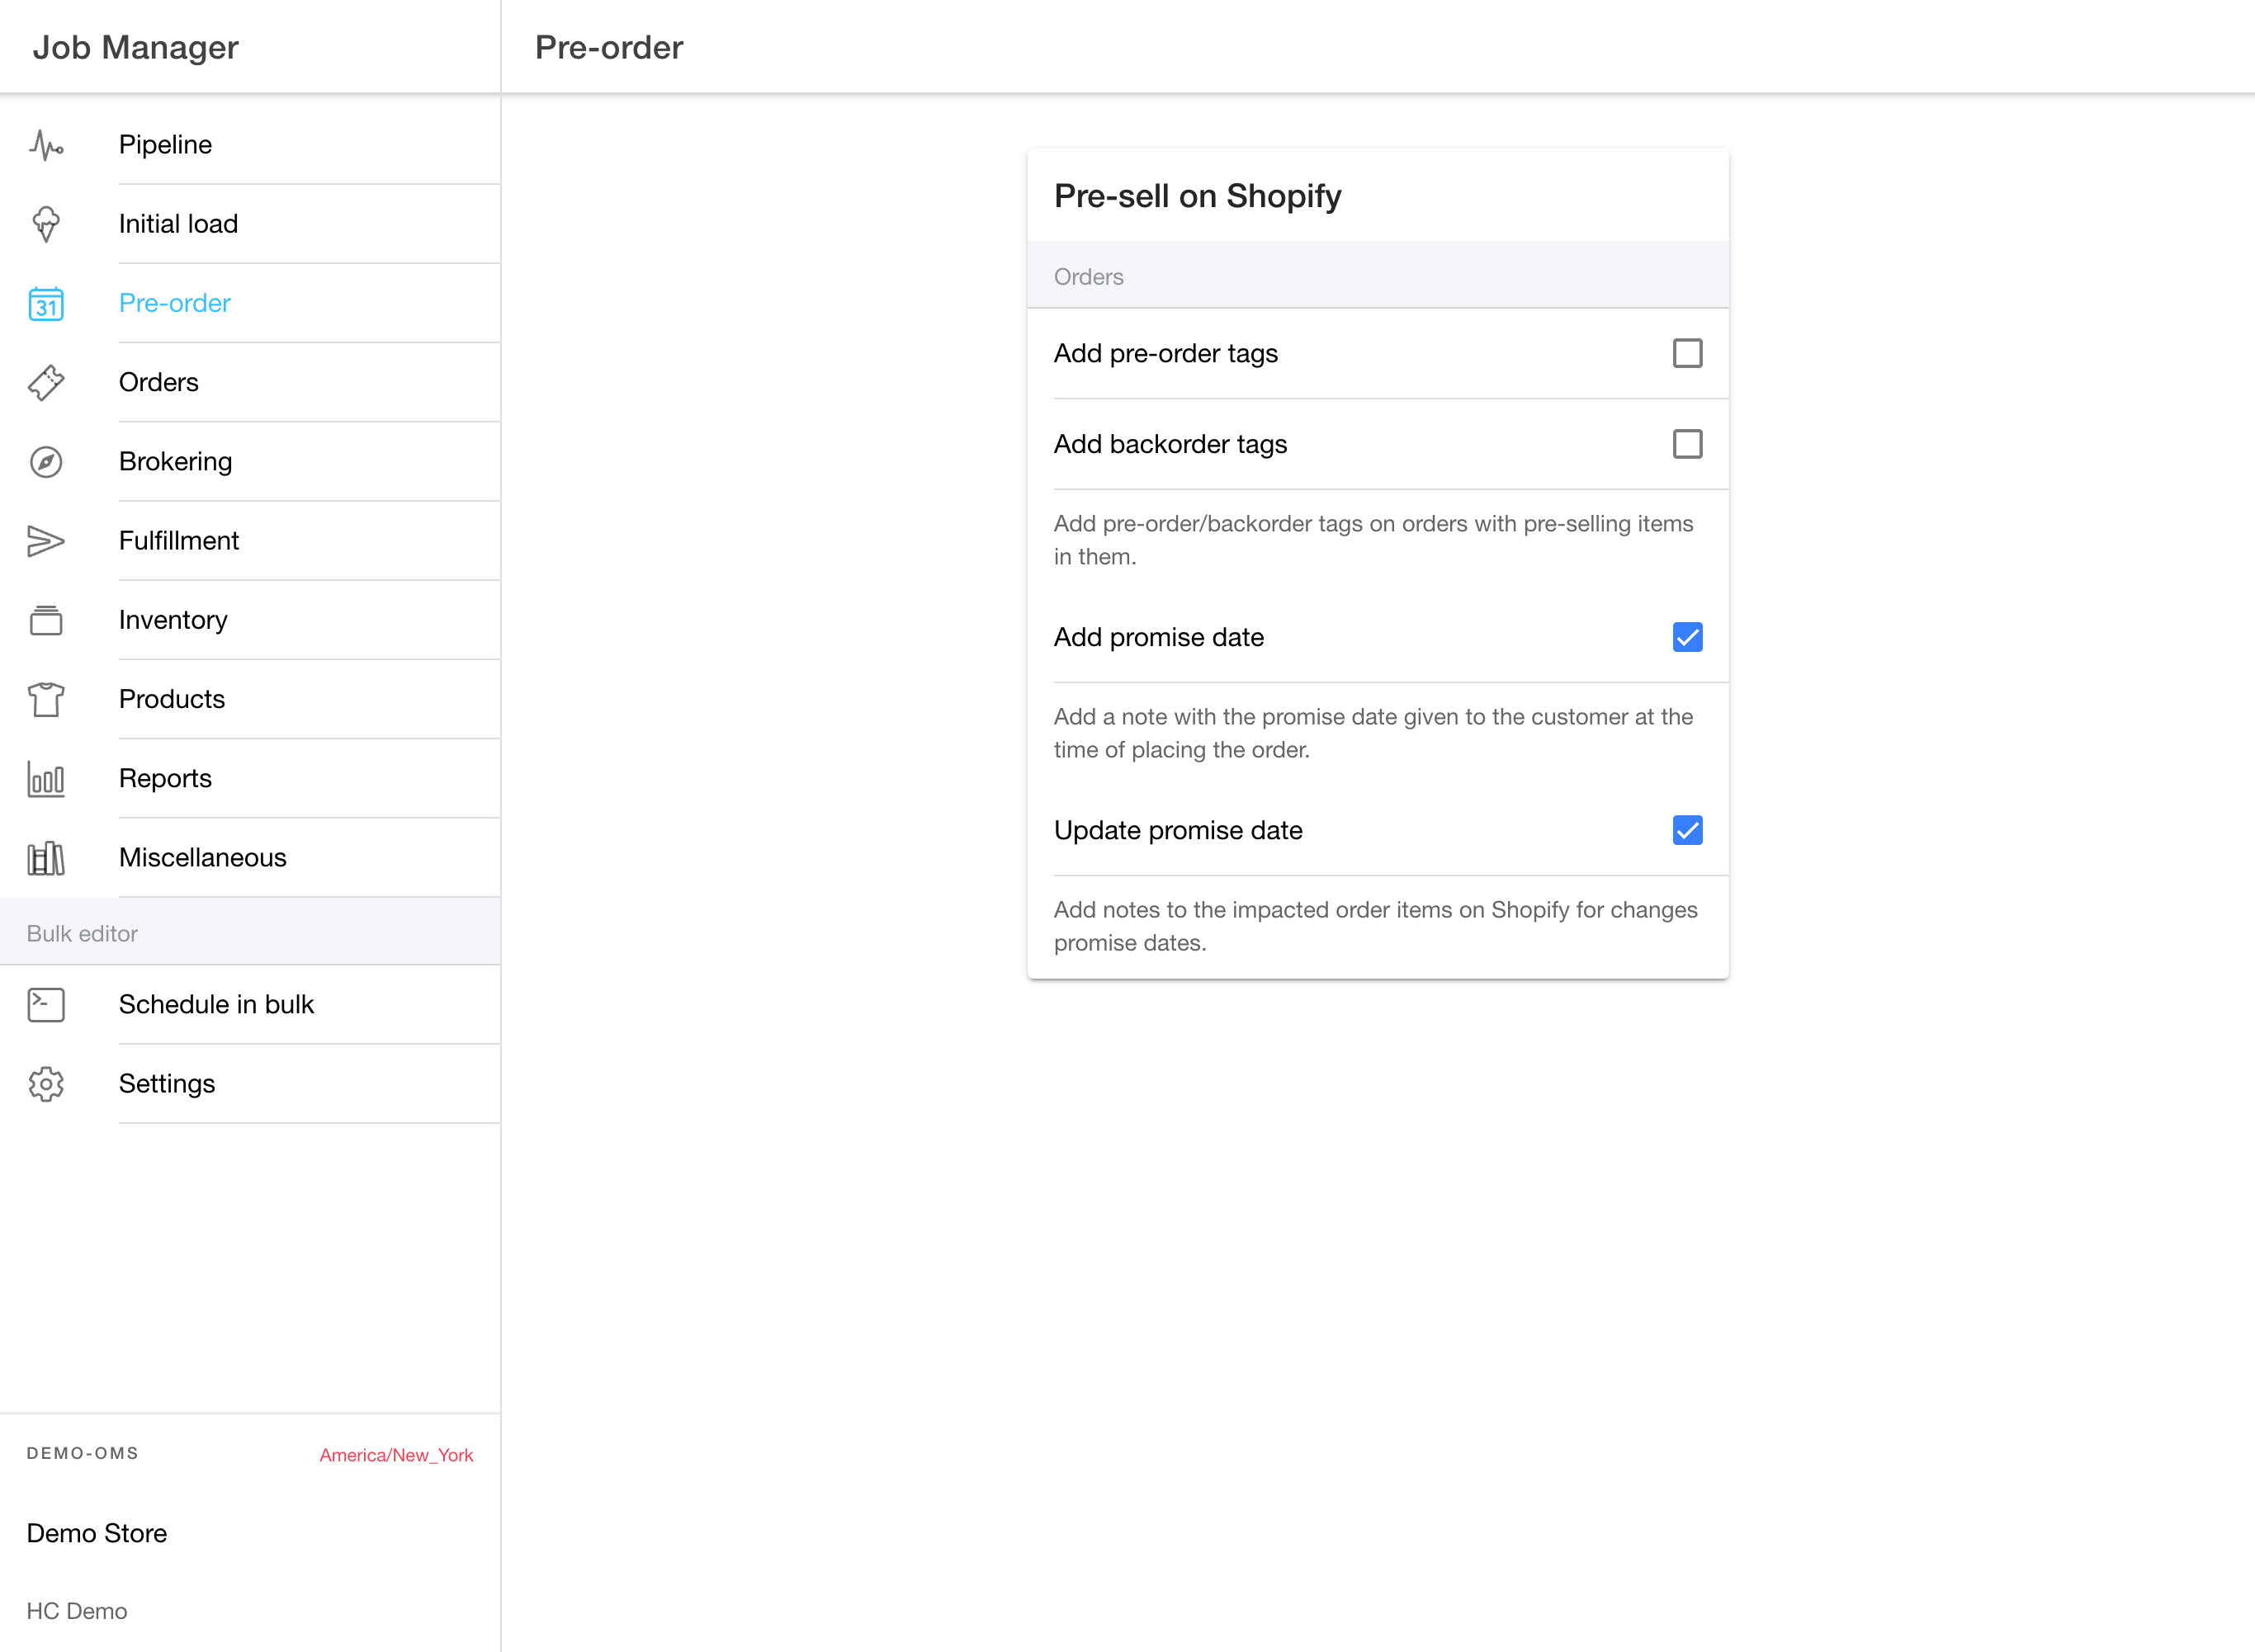This screenshot has height=1652, width=2255.
Task: Click the Products shirt icon
Action: coord(46,699)
